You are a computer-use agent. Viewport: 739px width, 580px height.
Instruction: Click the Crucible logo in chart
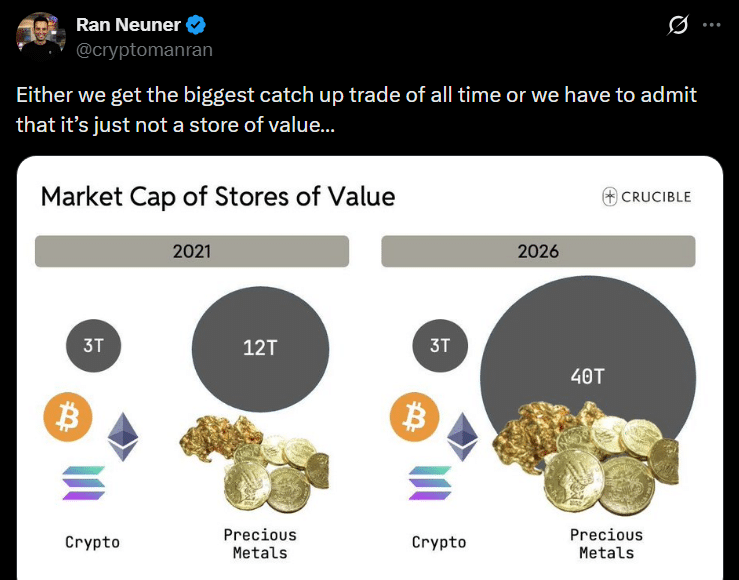click(x=646, y=197)
